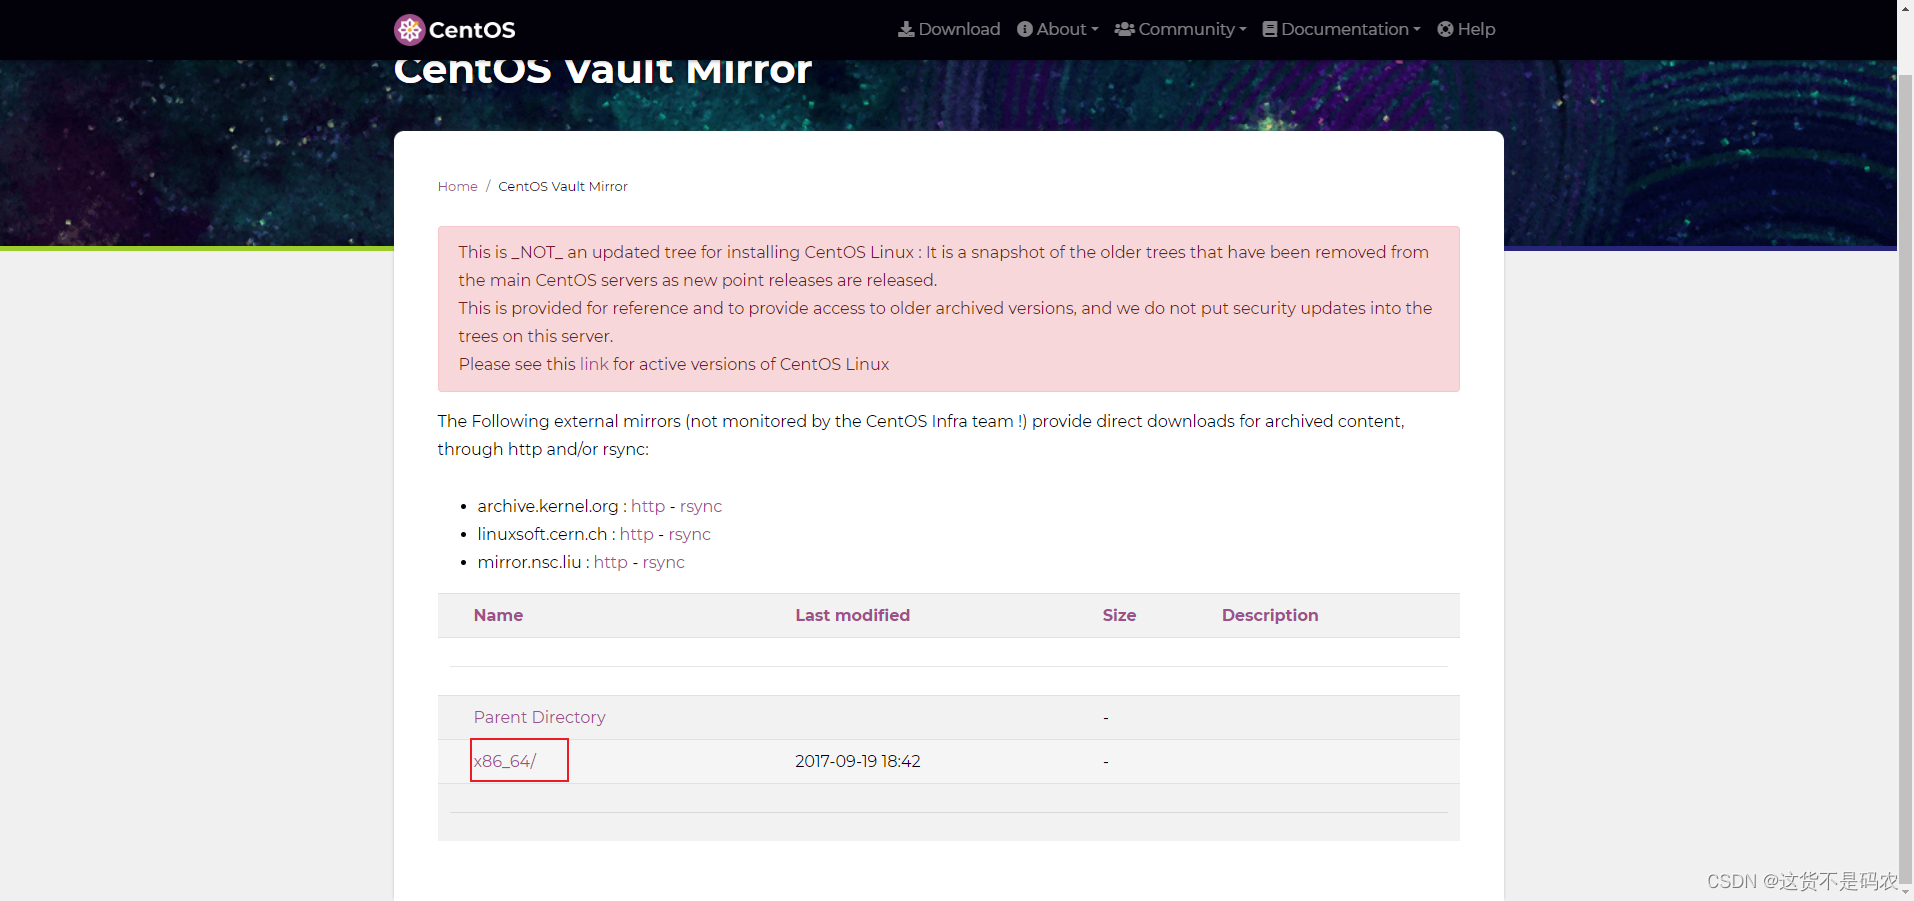Click the download arrow icon in navbar
The width and height of the screenshot is (1914, 901).
tap(906, 29)
